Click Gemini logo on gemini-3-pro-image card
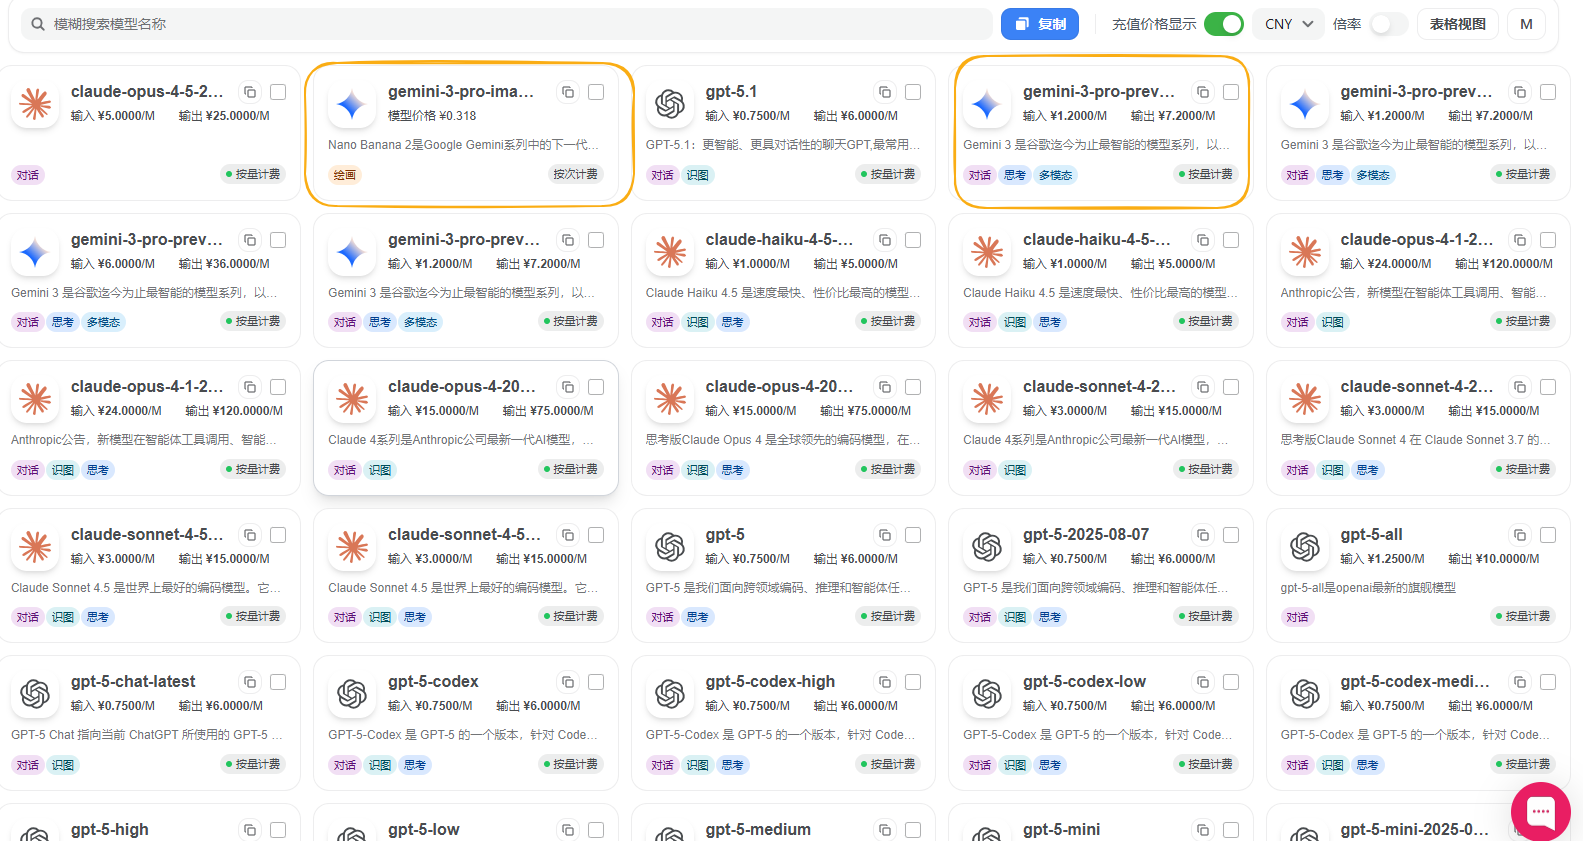 [x=352, y=104]
